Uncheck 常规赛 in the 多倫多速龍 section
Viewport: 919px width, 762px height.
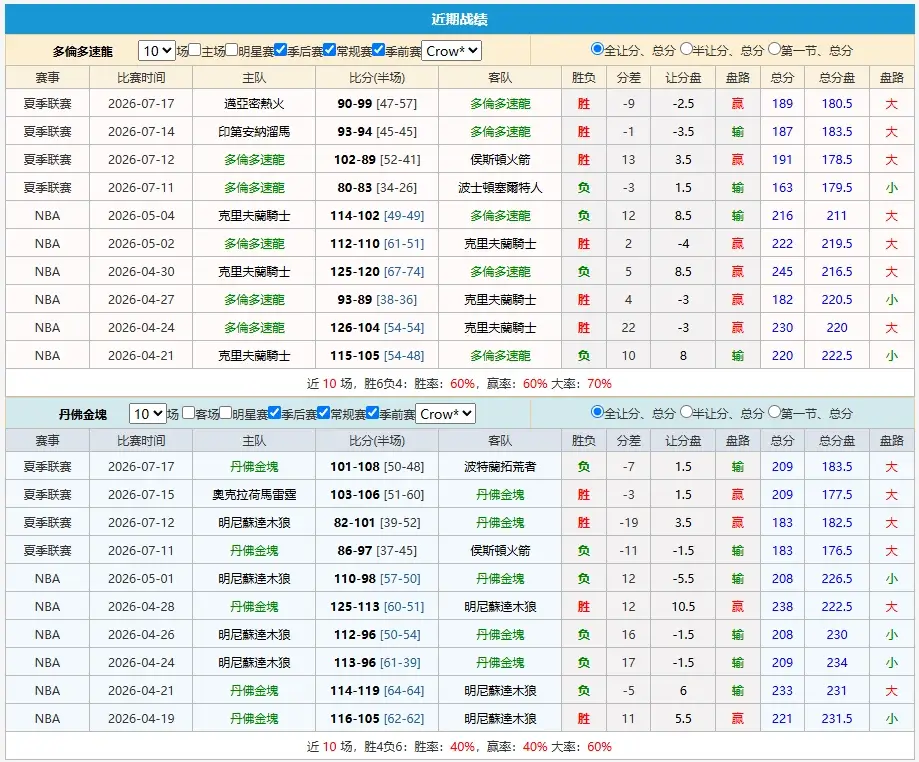(330, 50)
